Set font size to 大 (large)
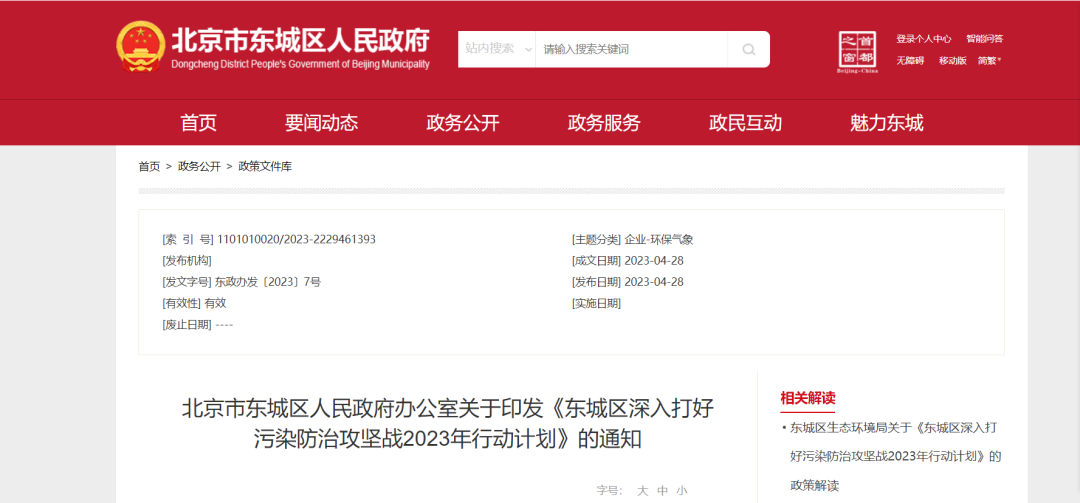 point(643,490)
